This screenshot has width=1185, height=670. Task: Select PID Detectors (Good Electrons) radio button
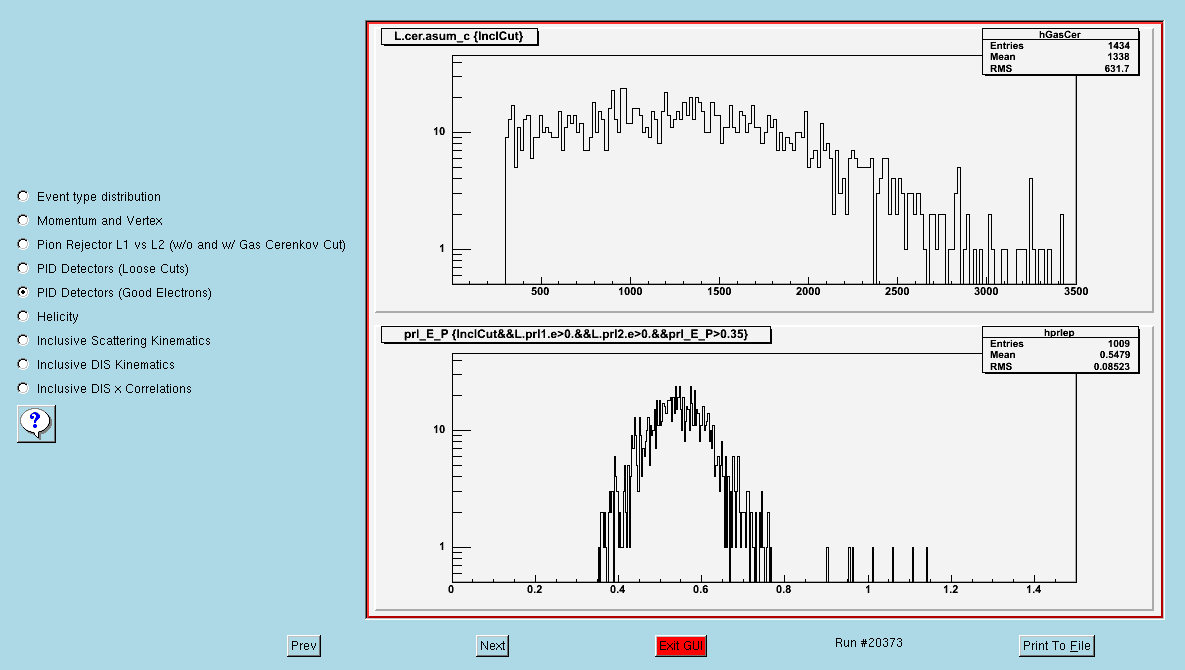tap(23, 292)
